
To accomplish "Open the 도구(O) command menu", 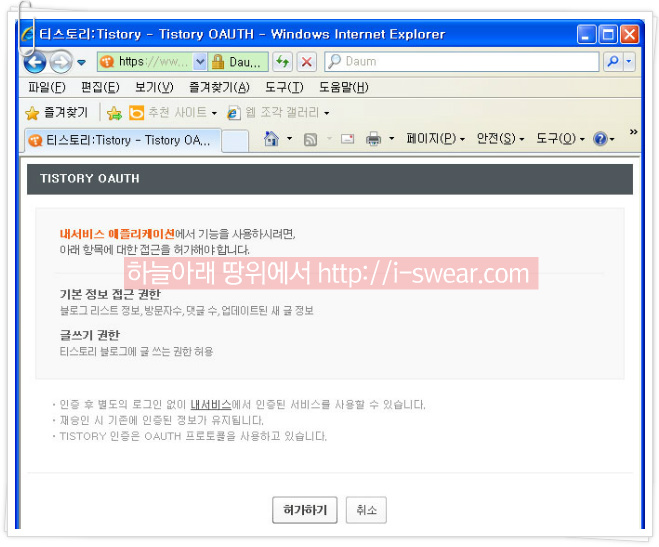I will pyautogui.click(x=561, y=138).
